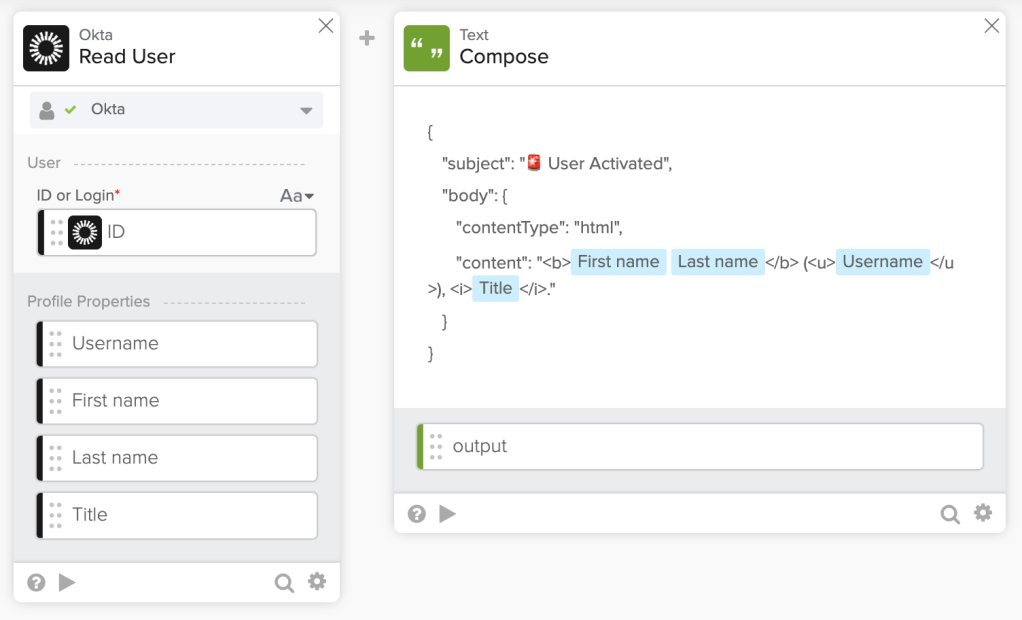1022x620 pixels.
Task: Click the search icon on Compose card
Action: (x=950, y=514)
